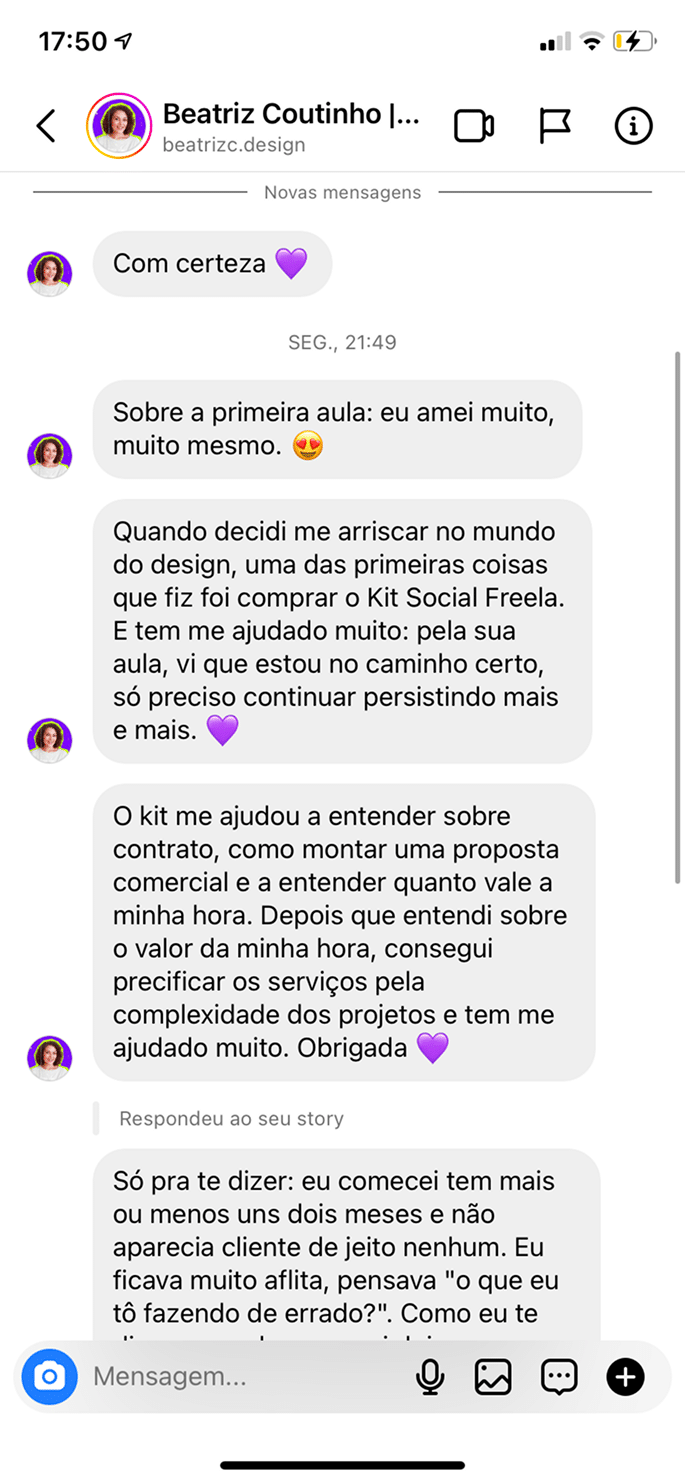This screenshot has width=686, height=1483.
Task: Open Beatriz Coutinho profile name in header
Action: click(x=290, y=113)
